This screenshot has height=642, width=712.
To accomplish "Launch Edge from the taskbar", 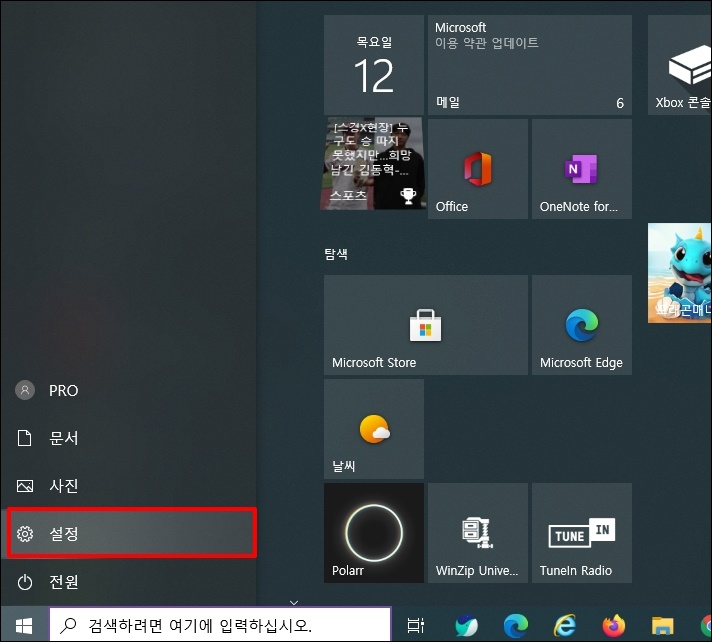I will [x=515, y=626].
